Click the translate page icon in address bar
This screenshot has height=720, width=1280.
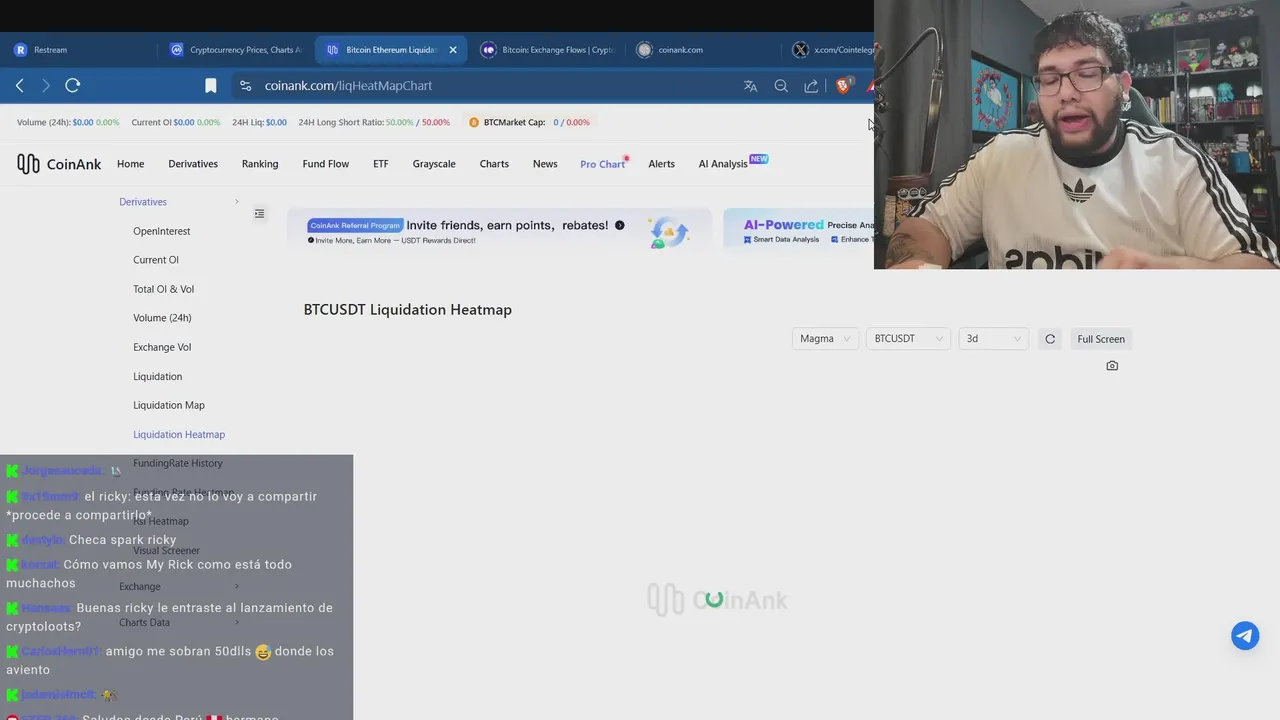pyautogui.click(x=751, y=86)
